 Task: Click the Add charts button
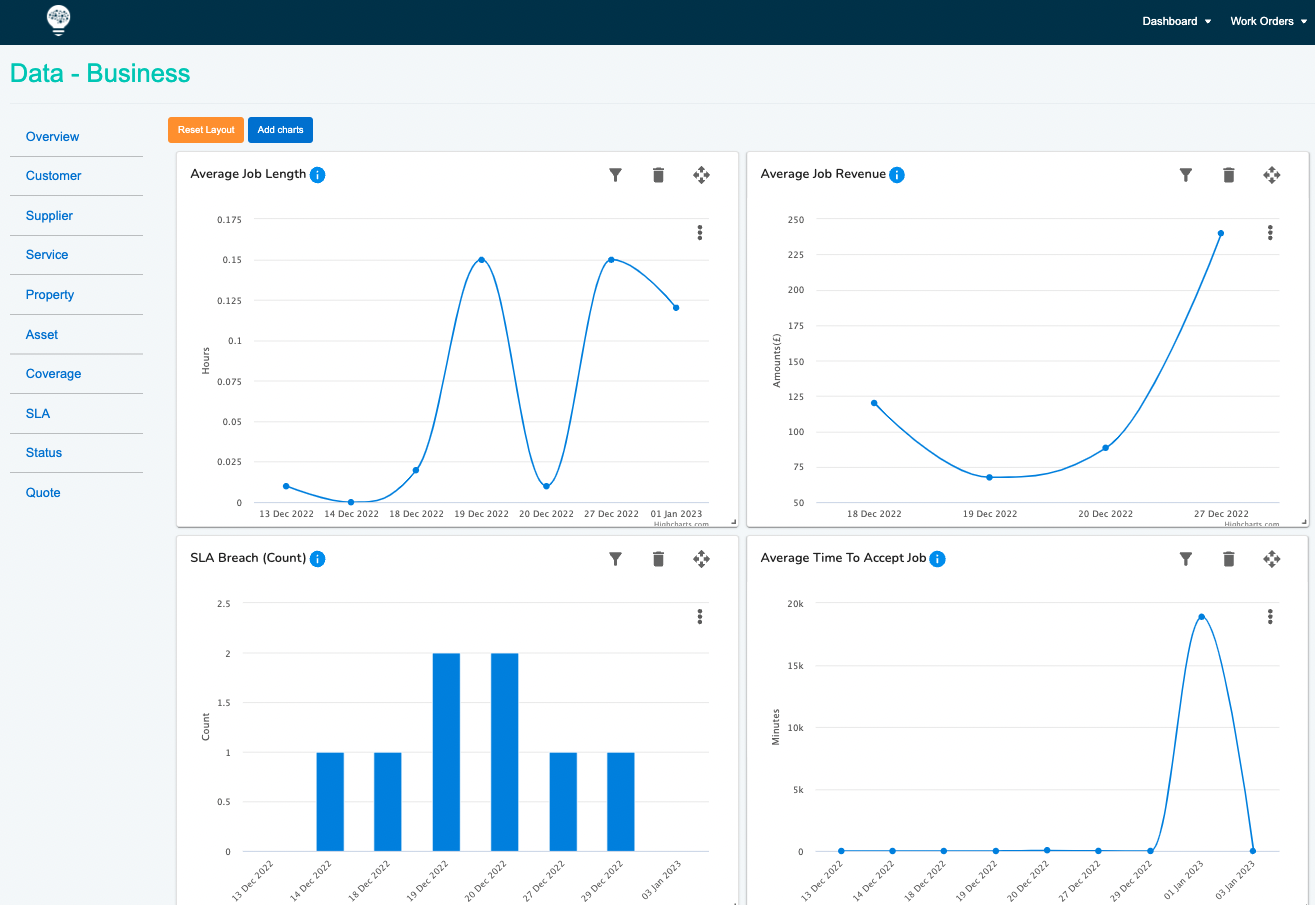coord(280,129)
